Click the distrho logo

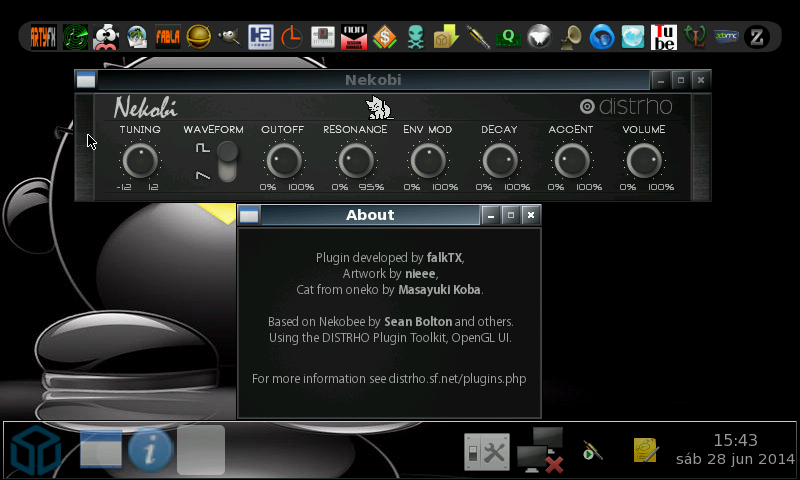[x=627, y=107]
